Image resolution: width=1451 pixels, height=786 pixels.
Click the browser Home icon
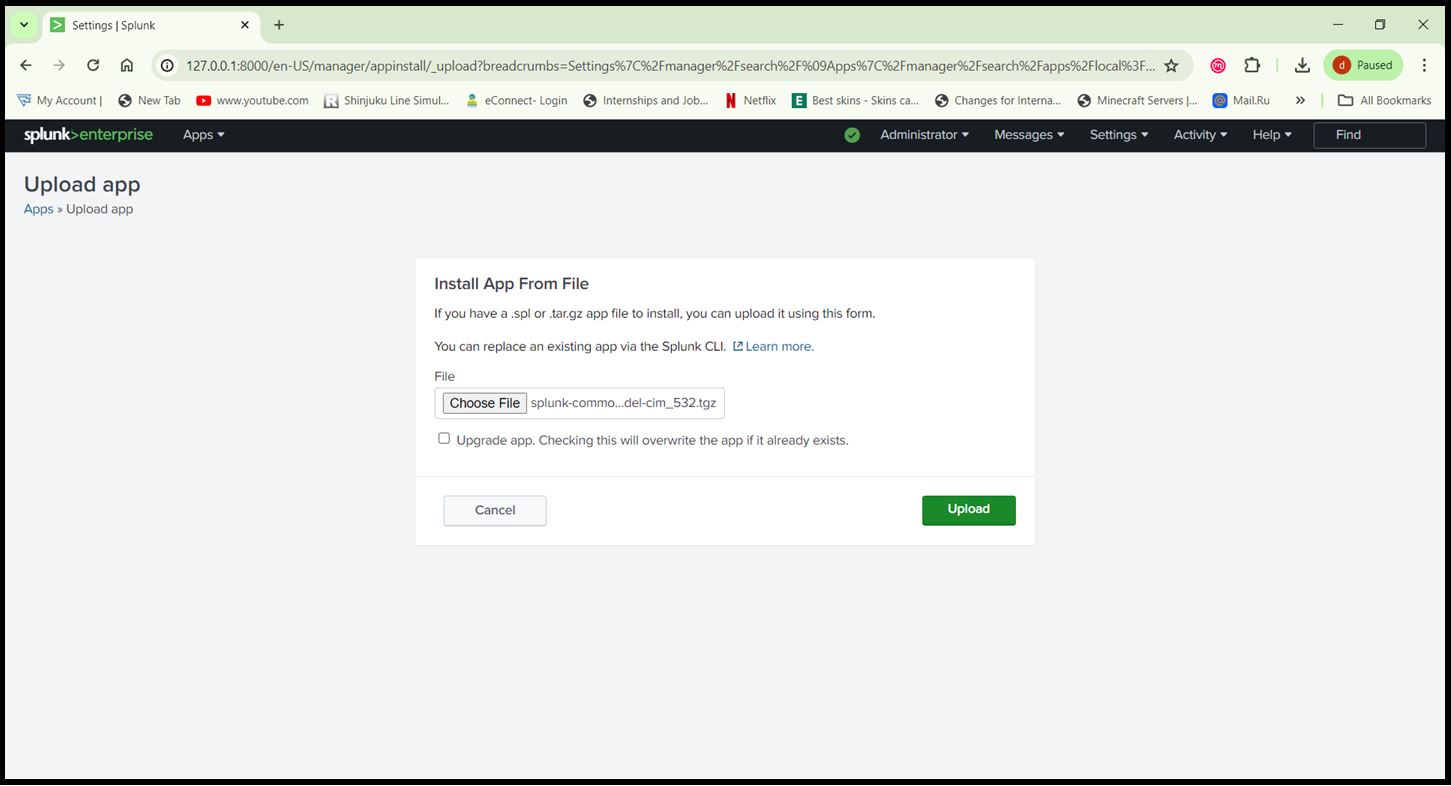pos(128,64)
